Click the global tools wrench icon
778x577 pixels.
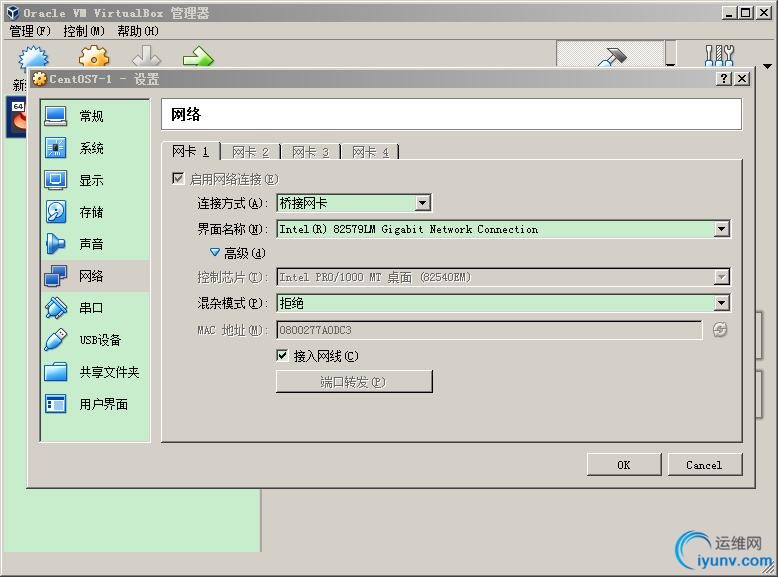point(719,55)
